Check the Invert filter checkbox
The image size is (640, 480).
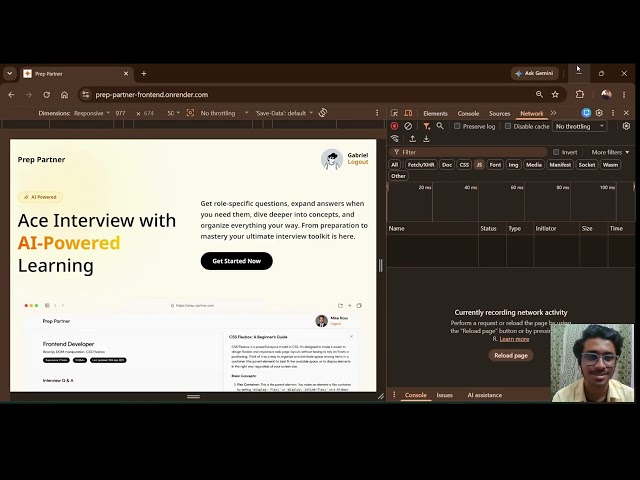pos(556,152)
